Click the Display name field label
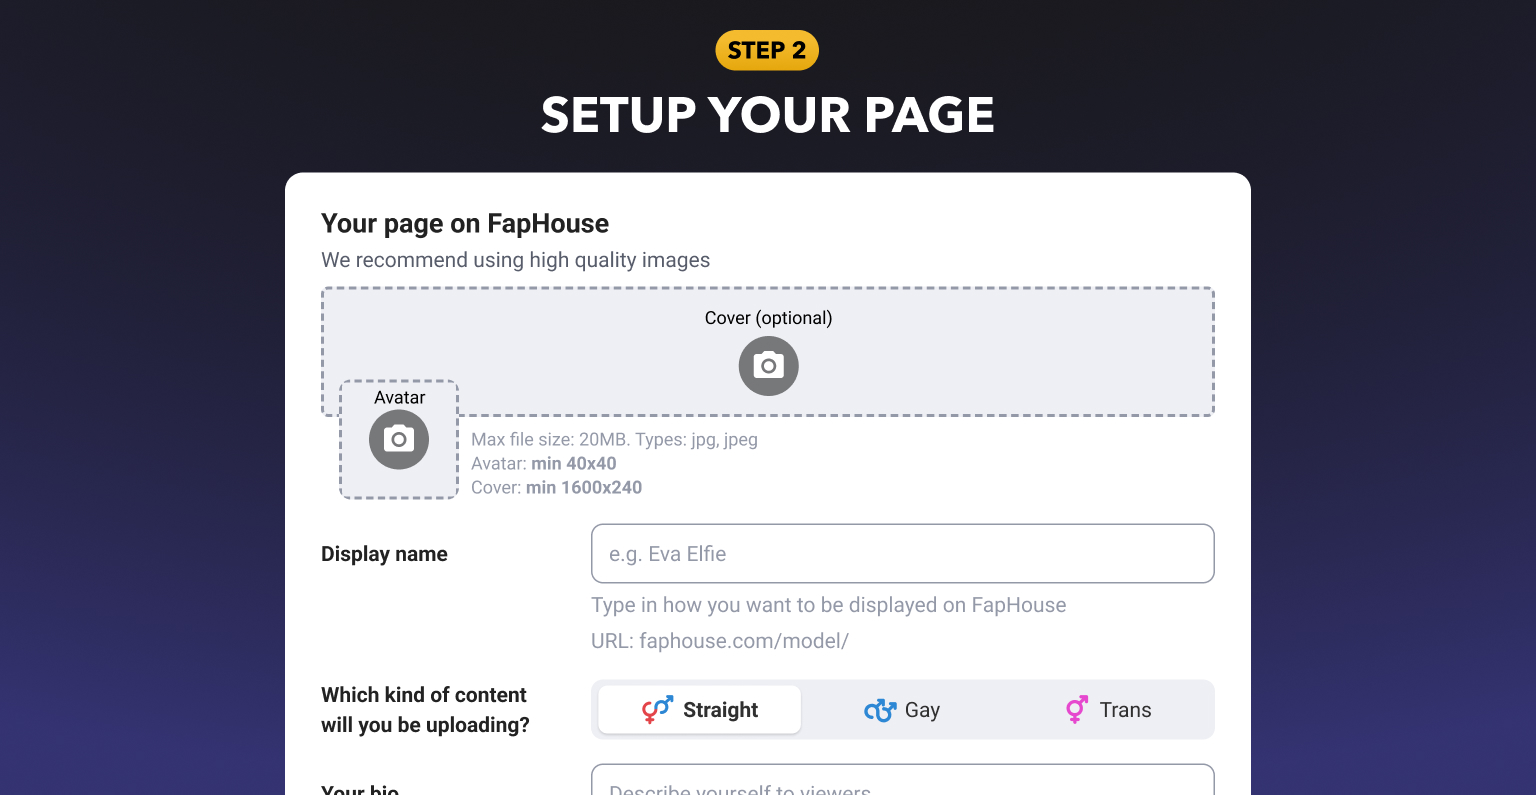 pos(384,554)
